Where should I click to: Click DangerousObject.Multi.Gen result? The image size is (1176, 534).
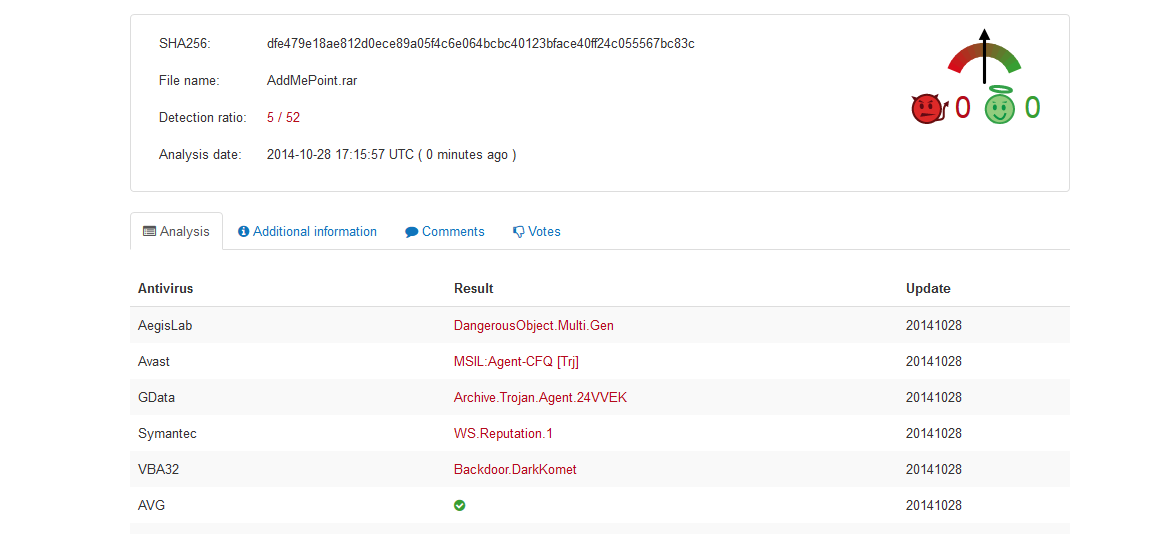pyautogui.click(x=534, y=325)
